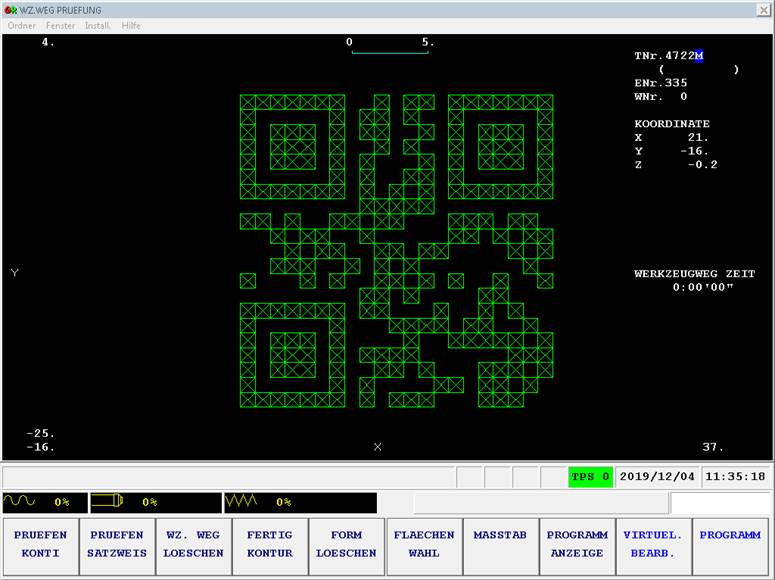
Task: Click the FORM LOESCHEN softkey
Action: point(346,546)
